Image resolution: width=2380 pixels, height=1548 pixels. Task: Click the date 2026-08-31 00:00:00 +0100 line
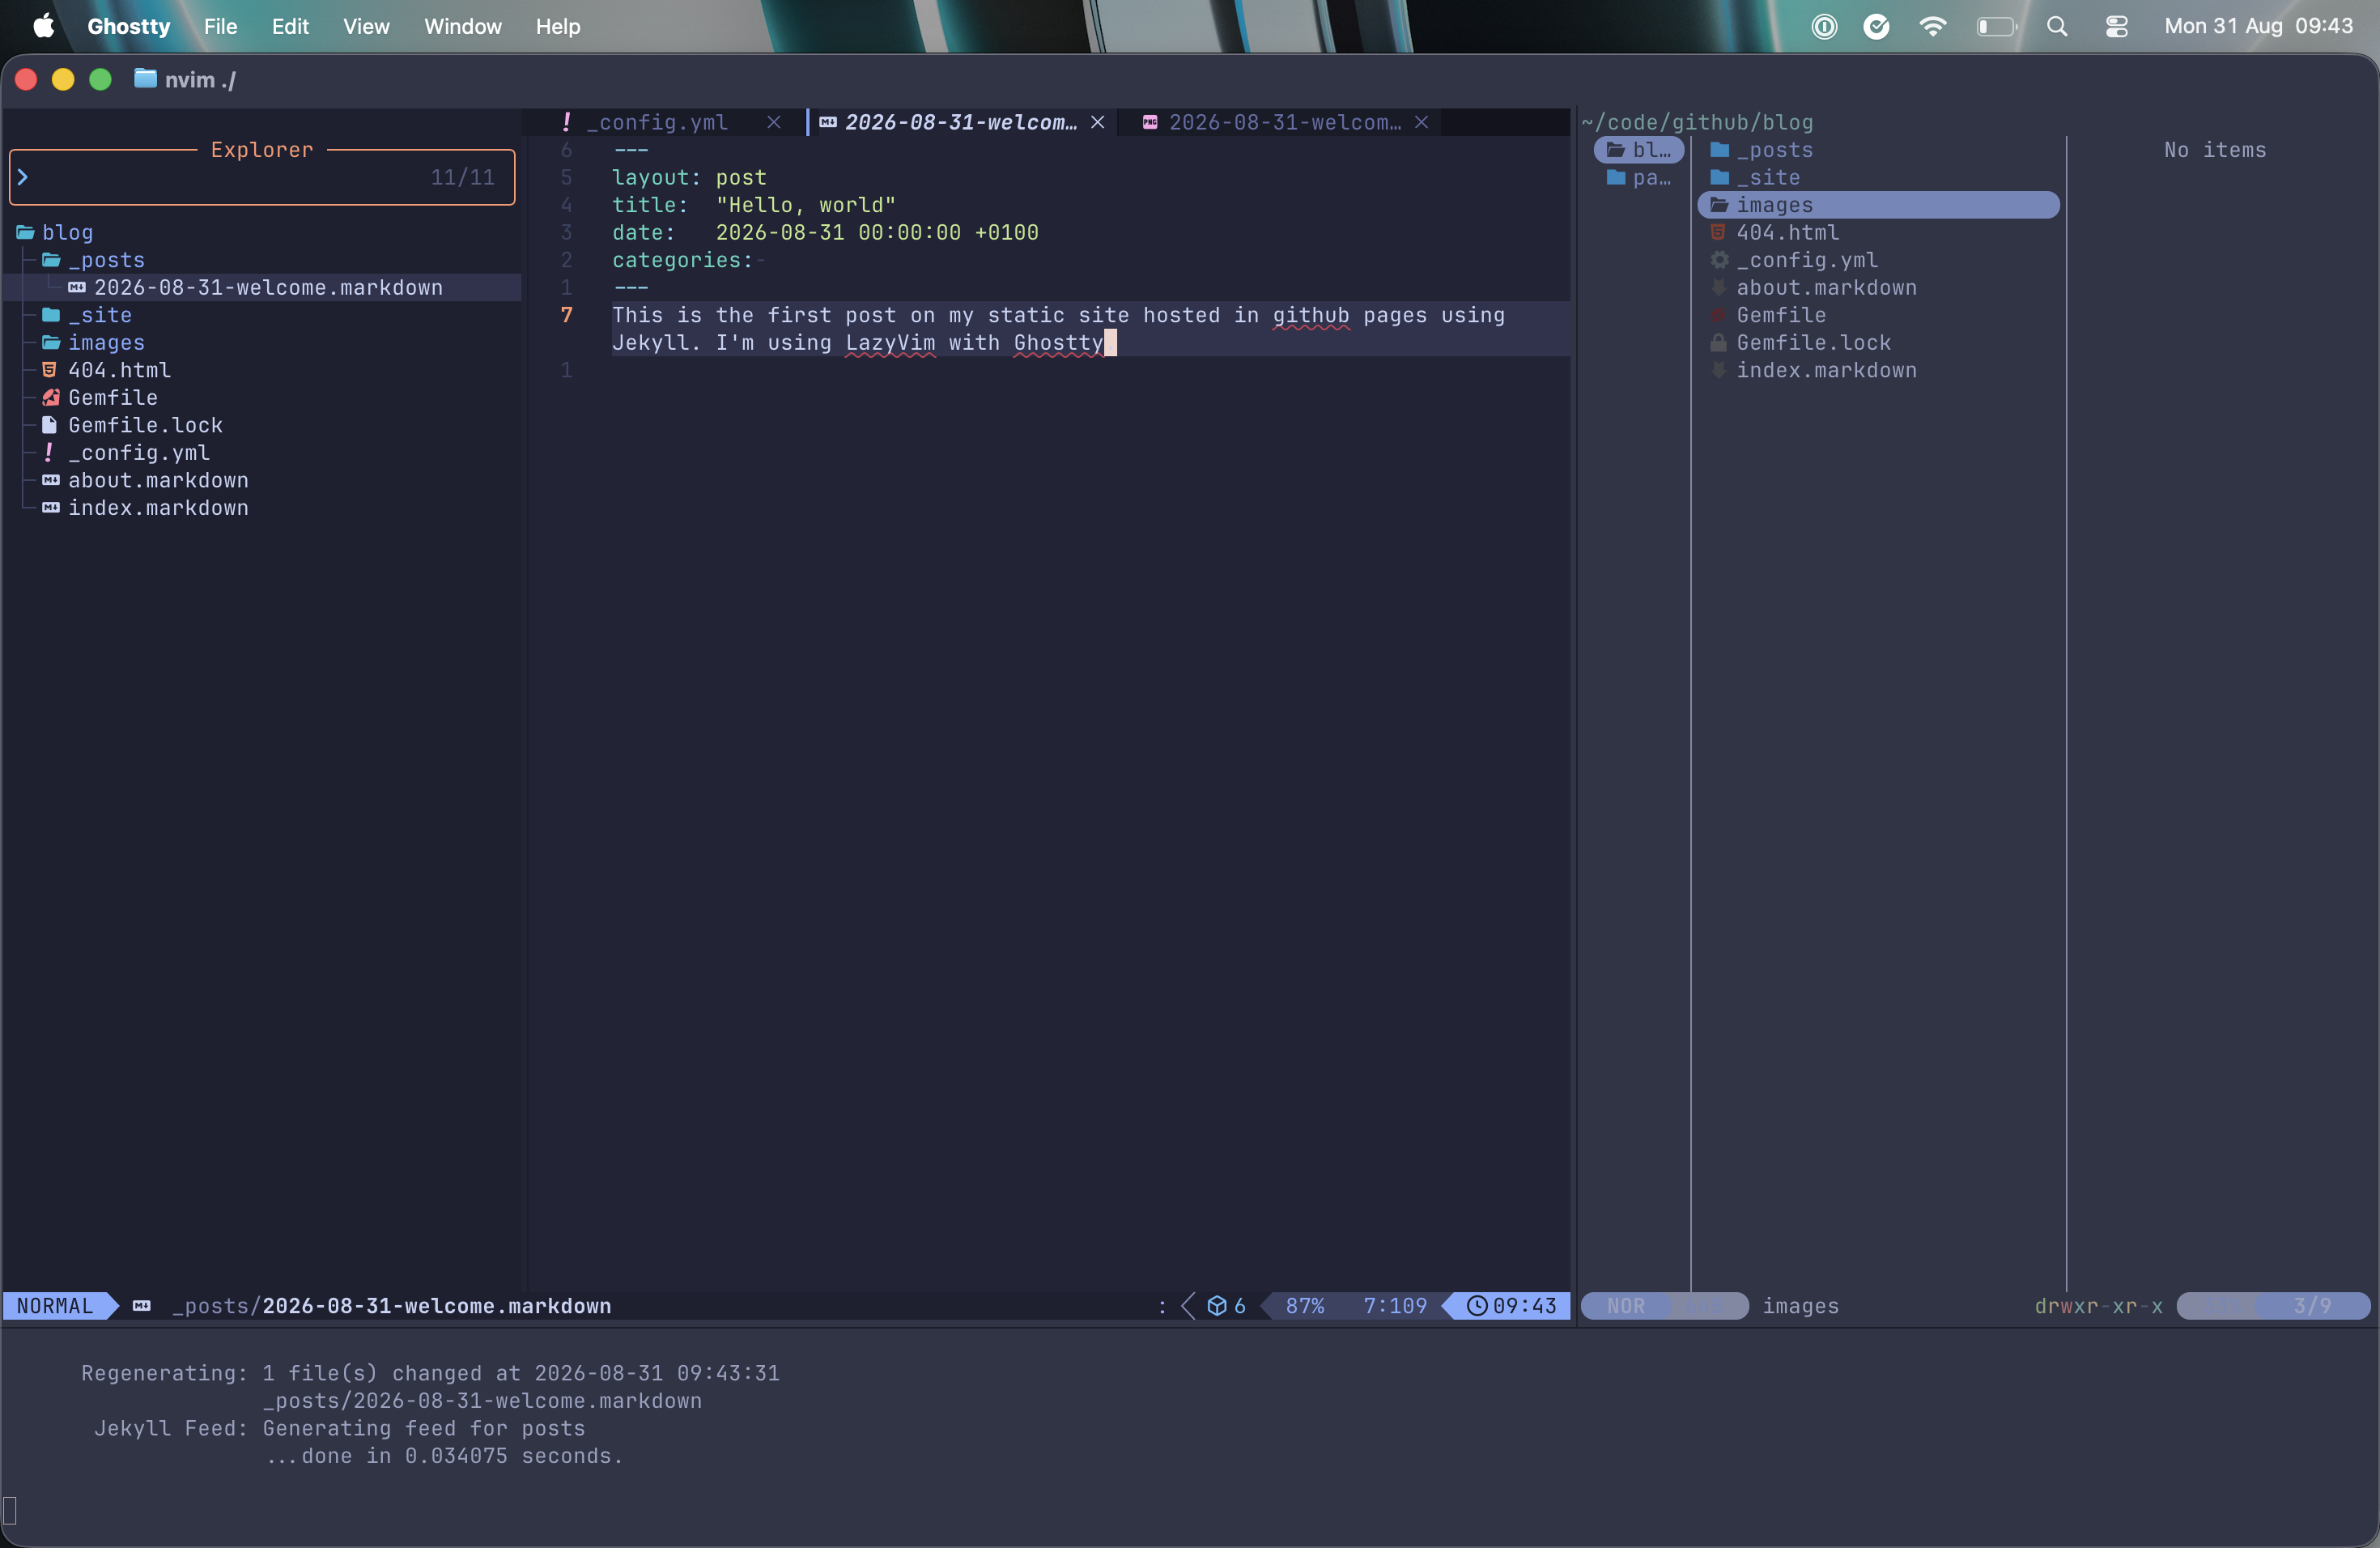tap(826, 233)
